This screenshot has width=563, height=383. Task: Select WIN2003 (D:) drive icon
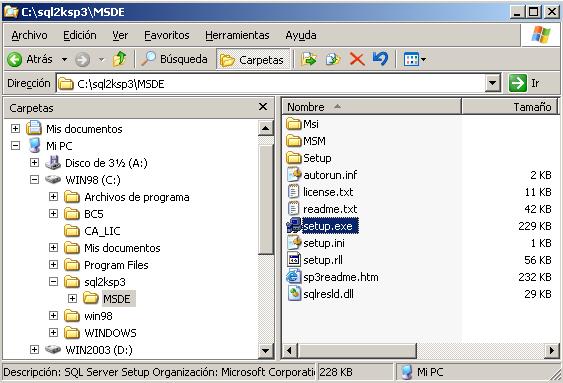point(53,349)
